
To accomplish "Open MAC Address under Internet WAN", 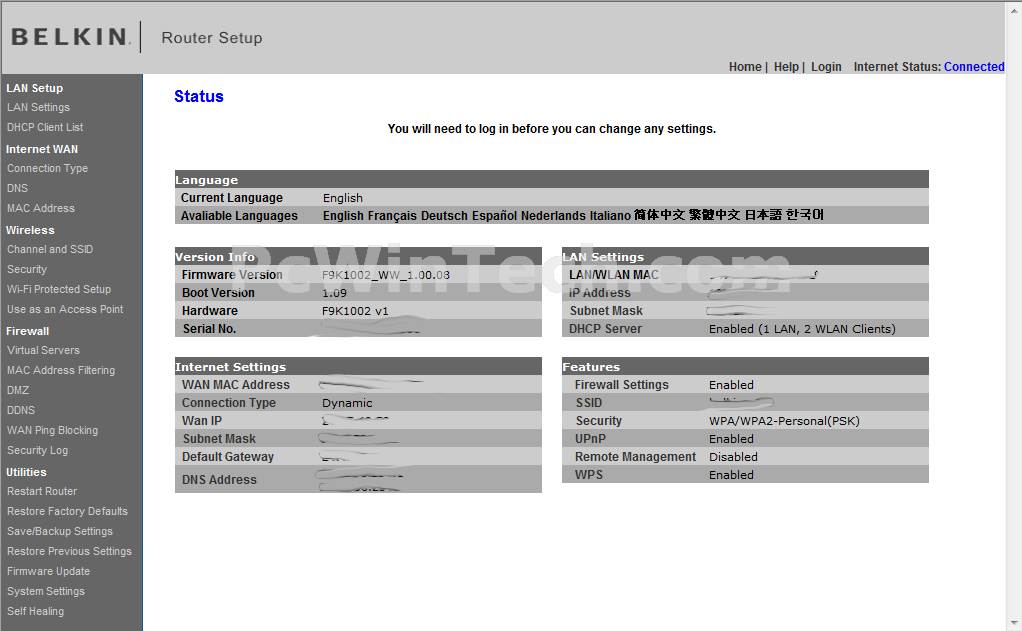I will coord(41,208).
